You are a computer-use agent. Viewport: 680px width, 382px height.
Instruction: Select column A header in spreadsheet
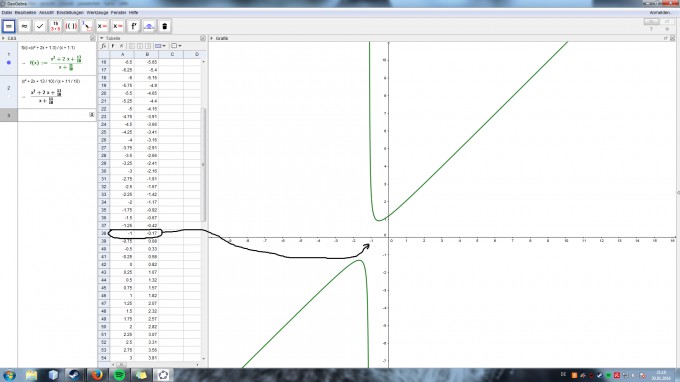click(x=122, y=54)
